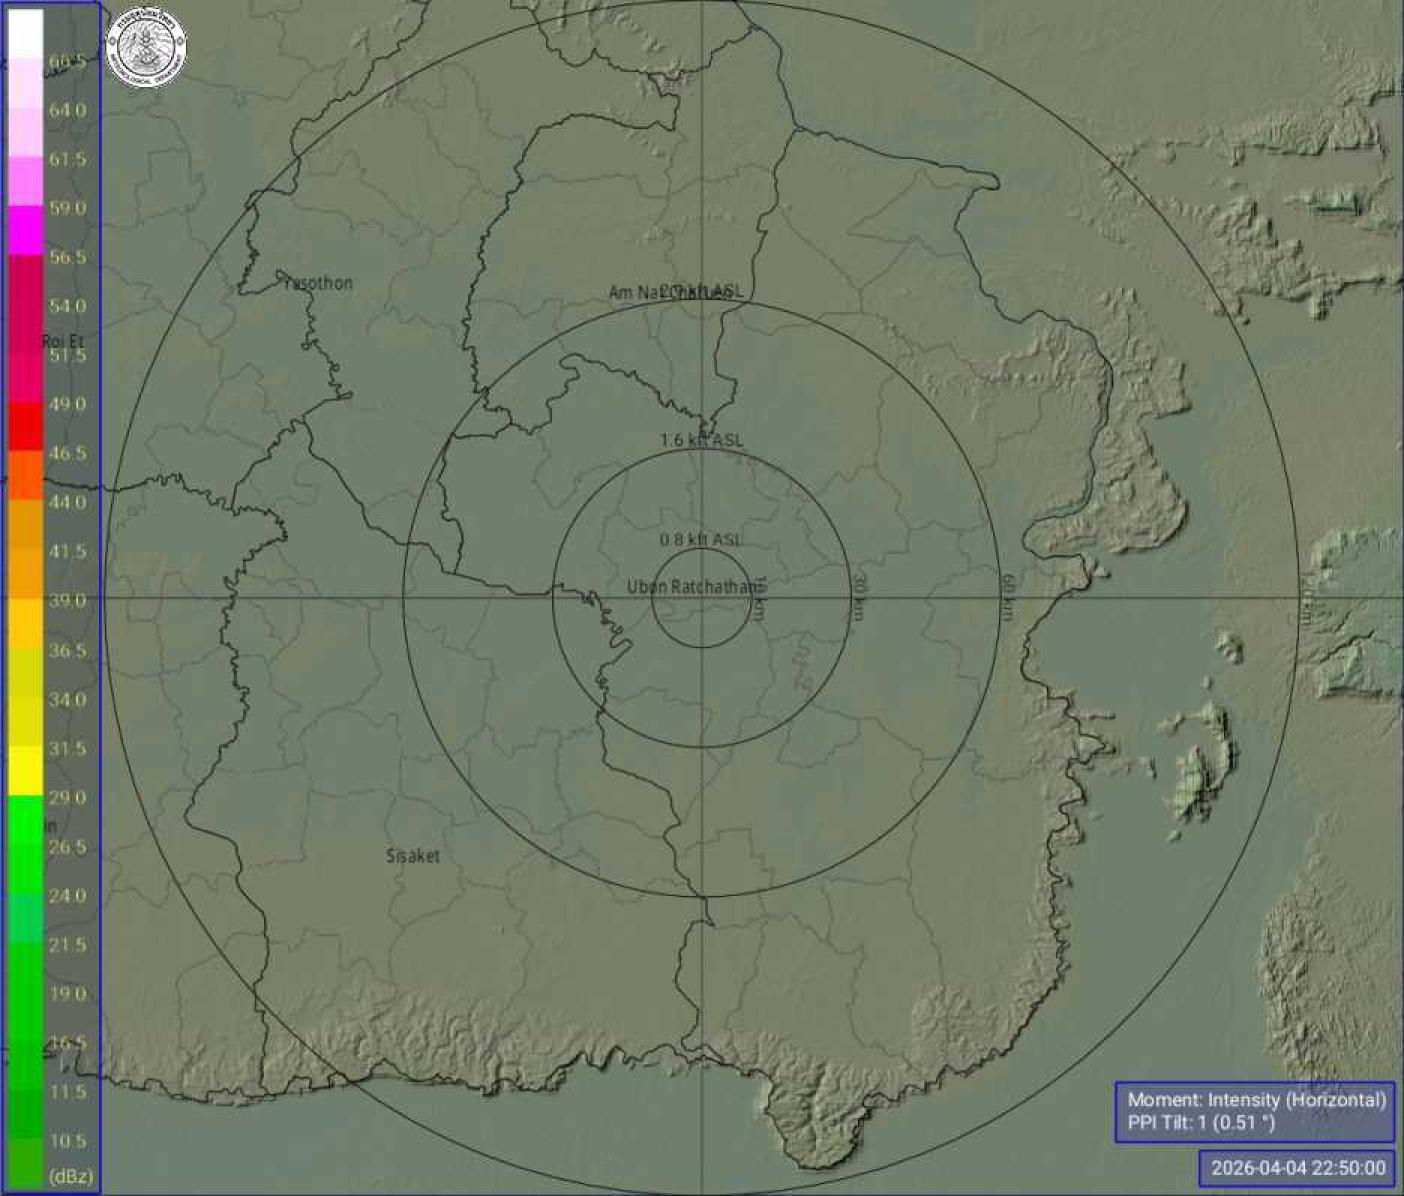
Task: Pick the pure red legend swatch
Action: tap(25, 425)
